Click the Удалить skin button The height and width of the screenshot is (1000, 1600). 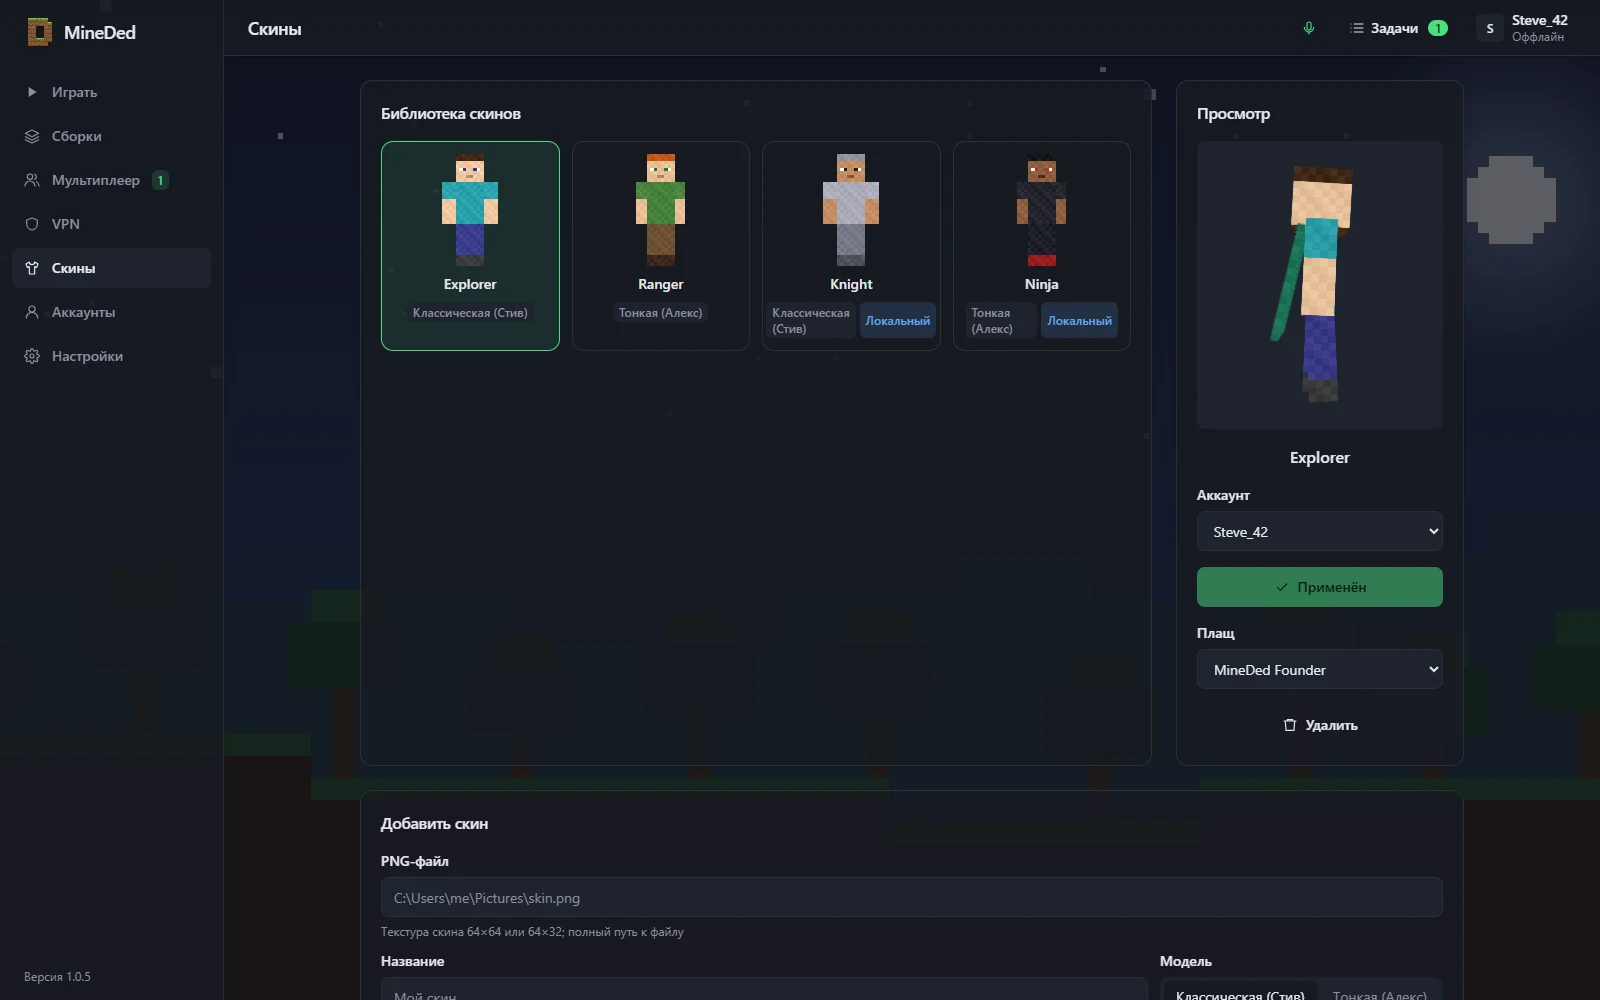1320,725
